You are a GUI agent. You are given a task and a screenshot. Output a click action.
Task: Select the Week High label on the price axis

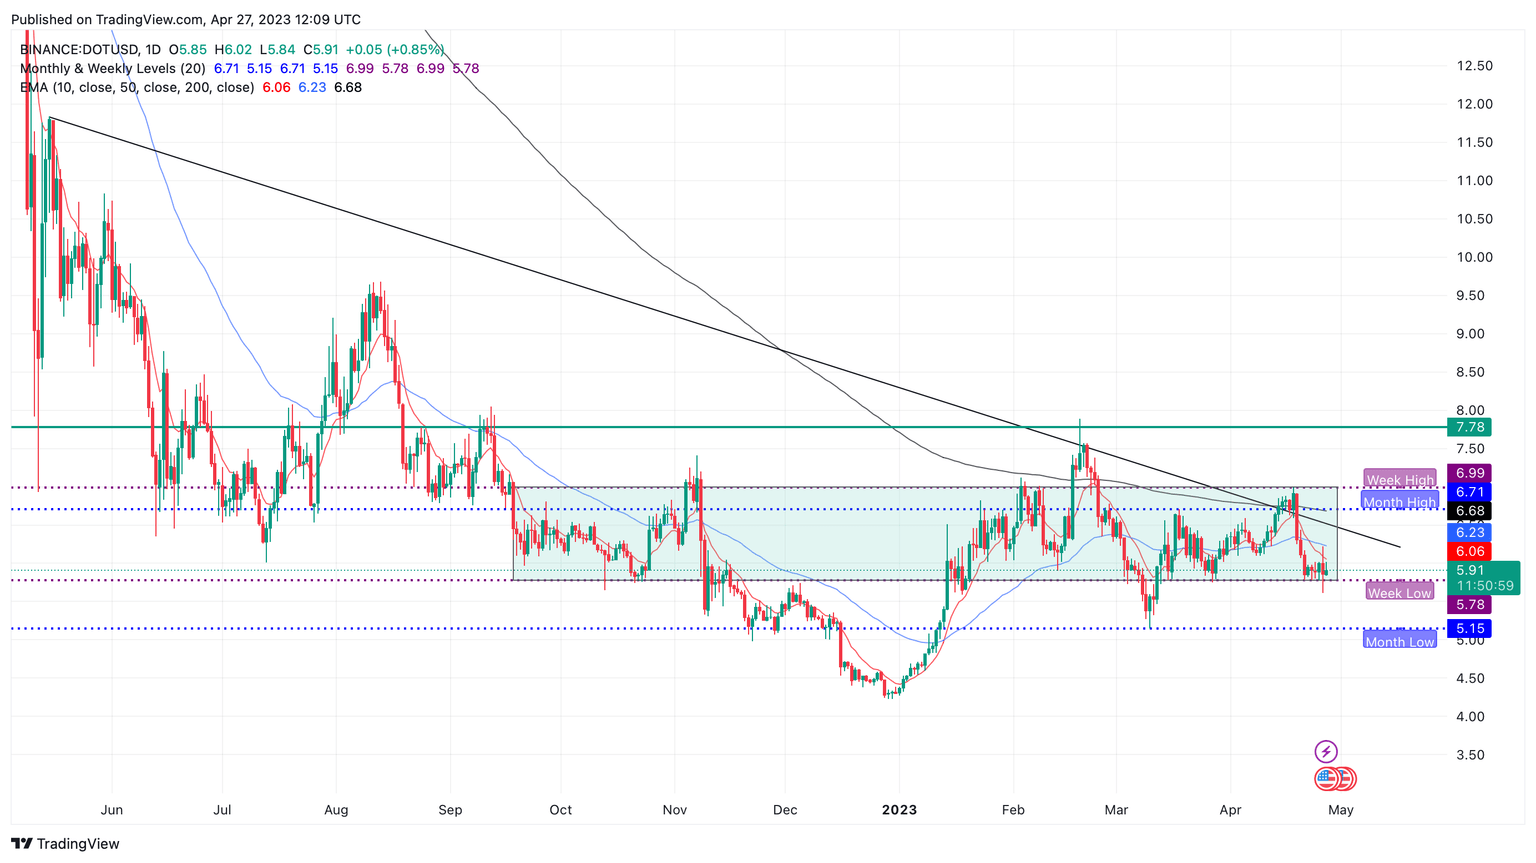pyautogui.click(x=1399, y=480)
